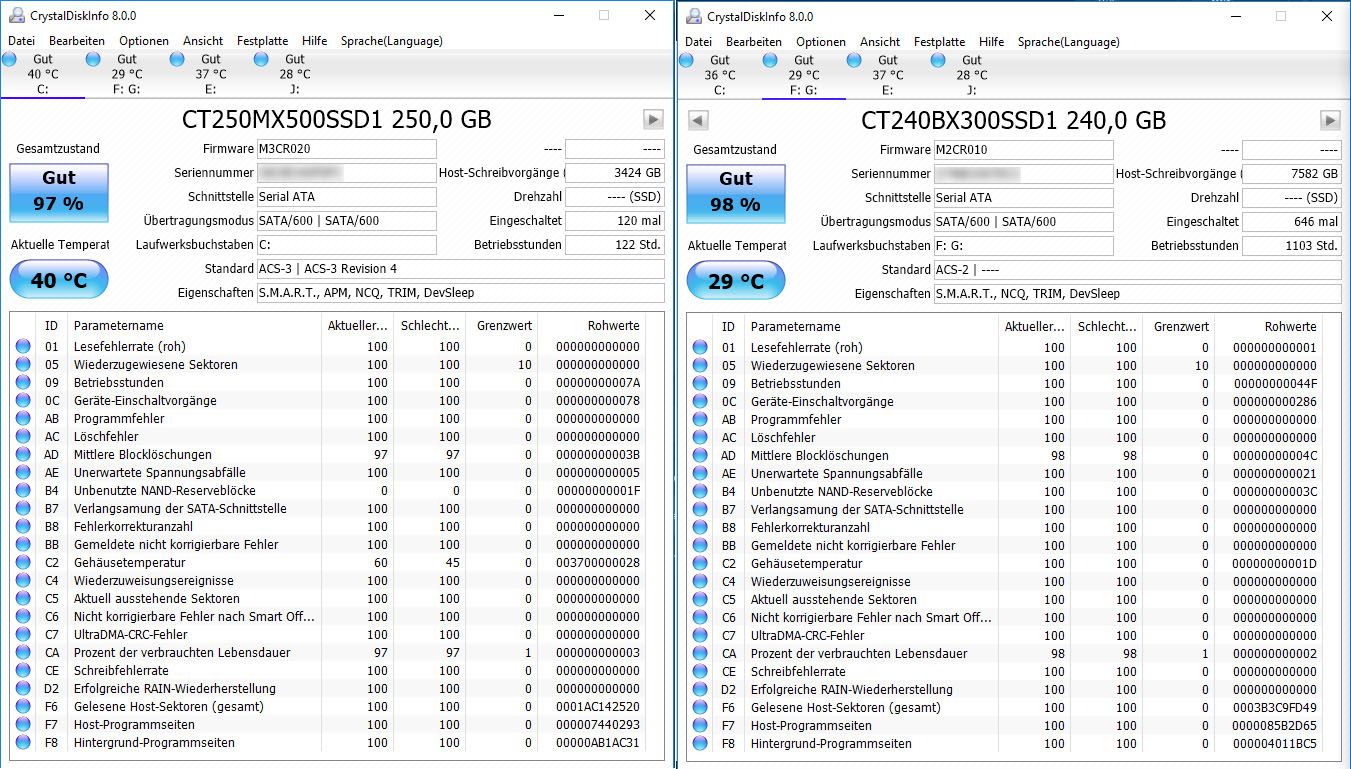The width and height of the screenshot is (1351, 769).
Task: Click Standard field ACS-2 in right window
Action: click(x=1138, y=270)
